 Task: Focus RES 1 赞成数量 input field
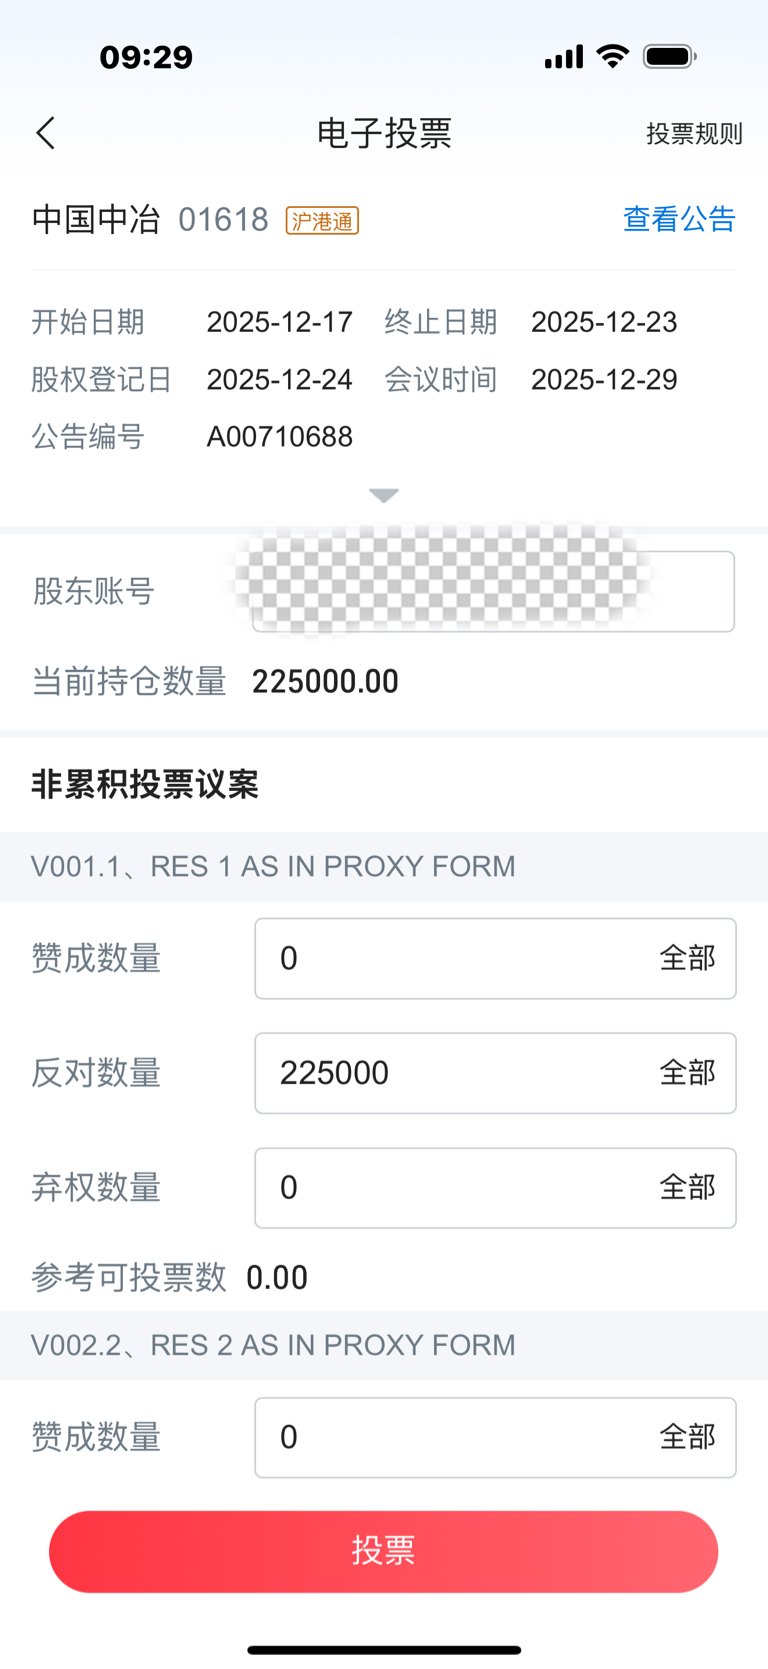[450, 958]
